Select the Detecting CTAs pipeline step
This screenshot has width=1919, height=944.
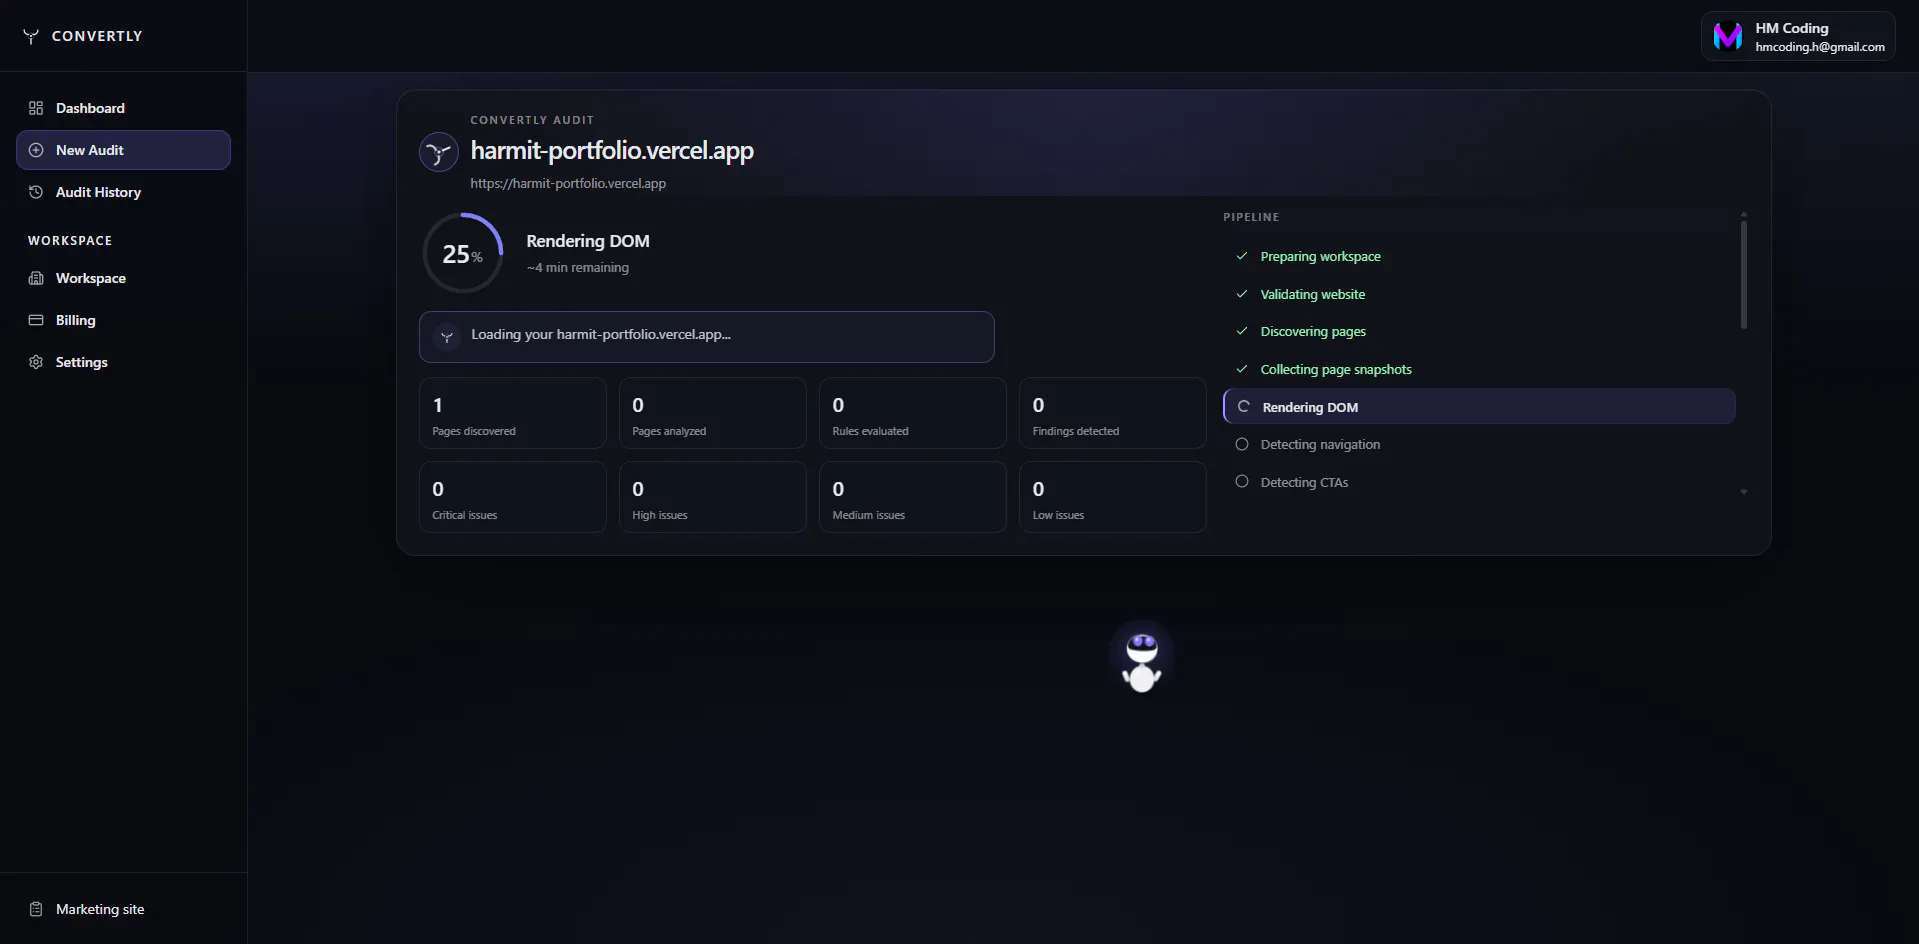click(1479, 482)
